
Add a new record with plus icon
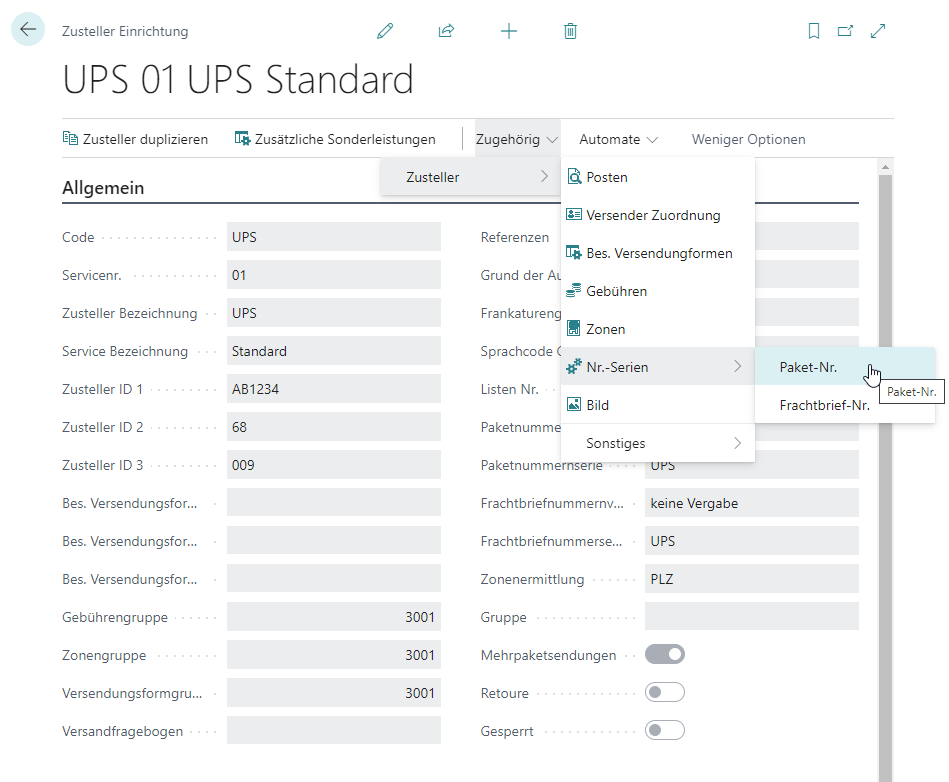coord(509,31)
